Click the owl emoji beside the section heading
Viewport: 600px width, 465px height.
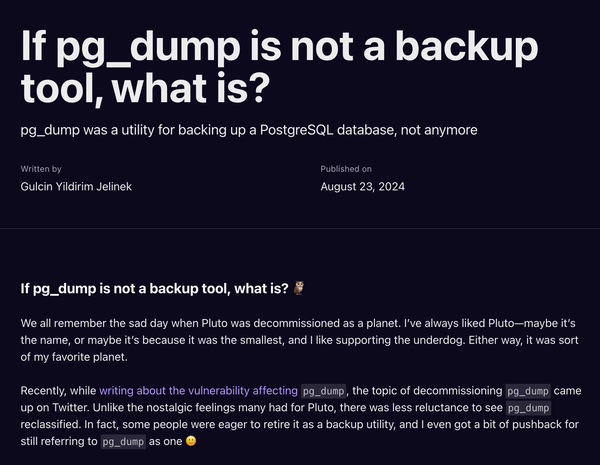click(x=298, y=290)
